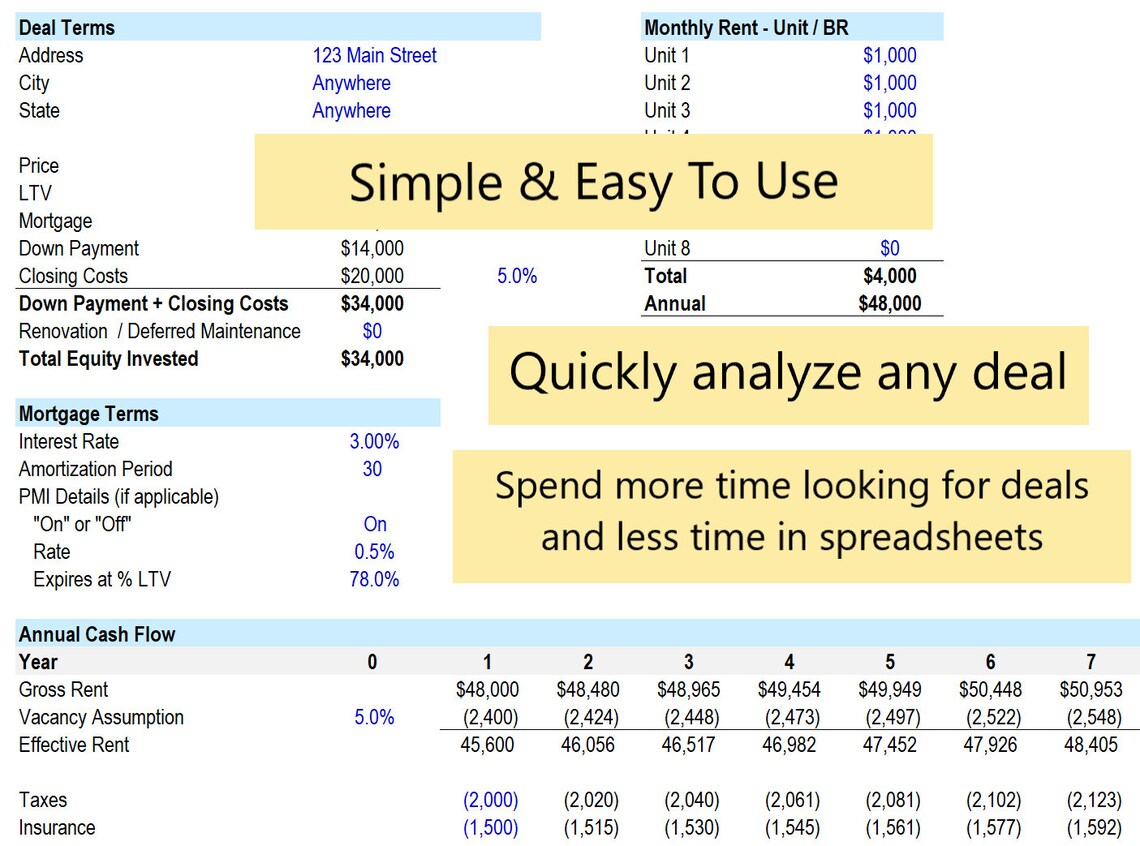1140x846 pixels.
Task: Select the Interest Rate value of 3.00%
Action: [x=374, y=441]
